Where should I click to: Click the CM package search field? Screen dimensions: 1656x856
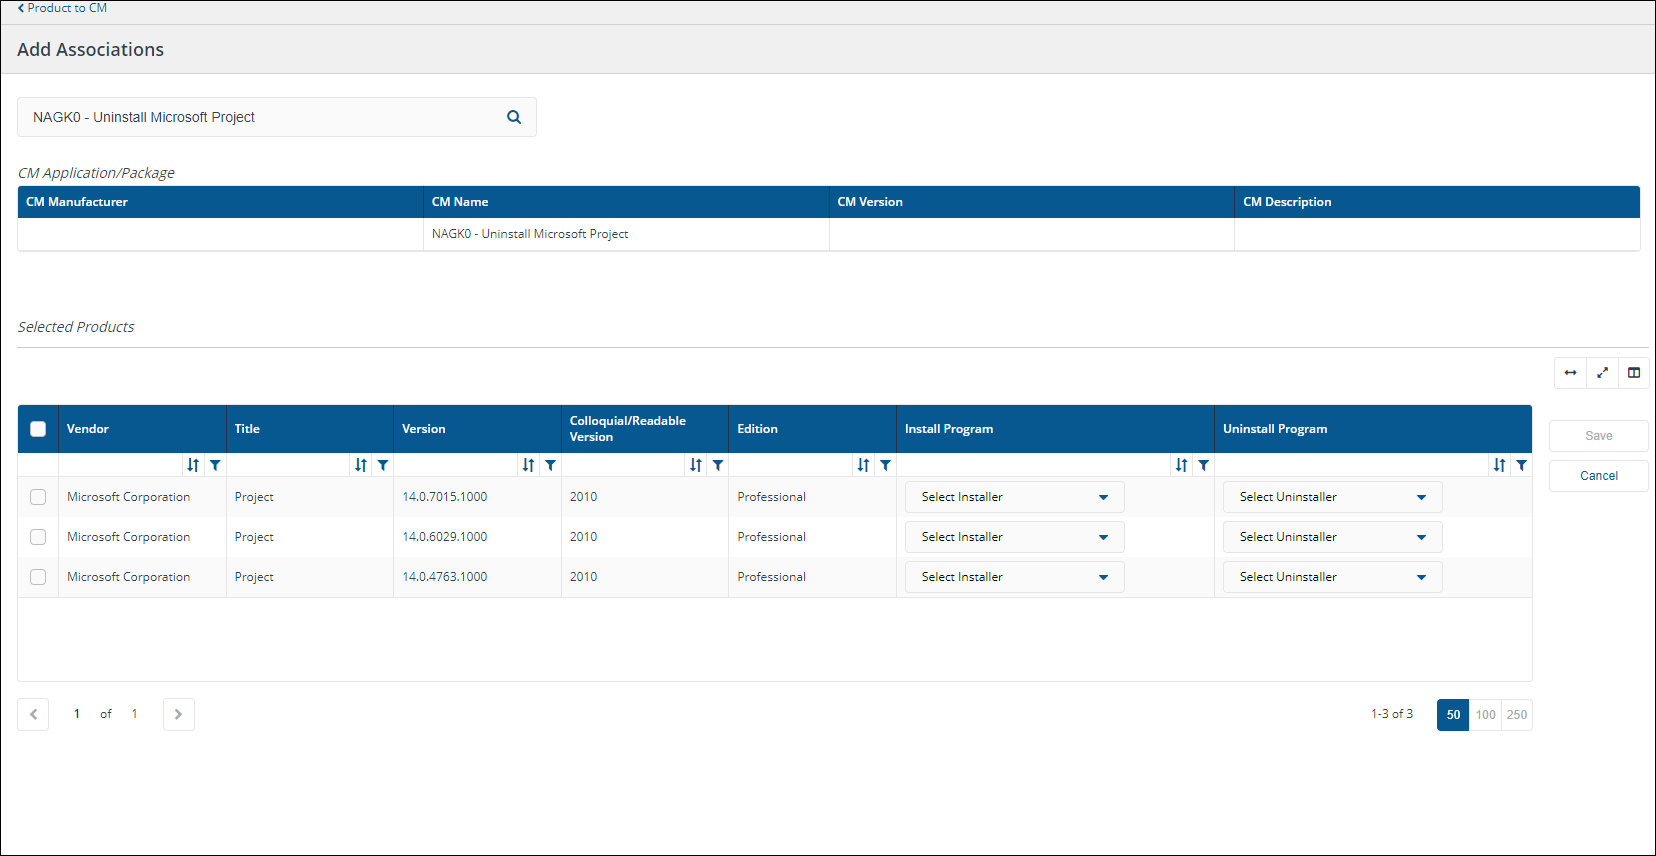tap(260, 117)
